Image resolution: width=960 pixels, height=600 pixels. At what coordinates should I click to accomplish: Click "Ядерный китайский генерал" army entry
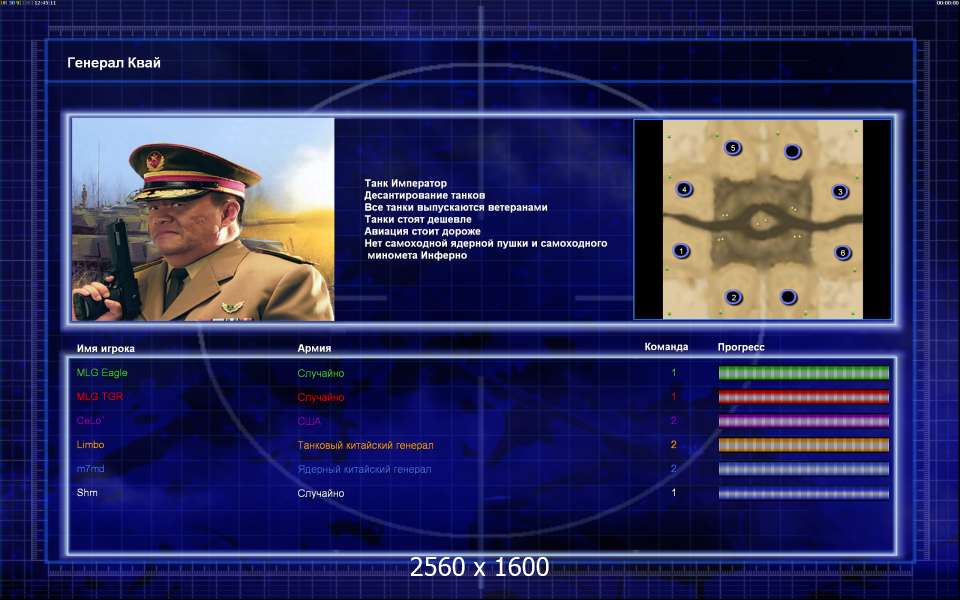[x=364, y=469]
